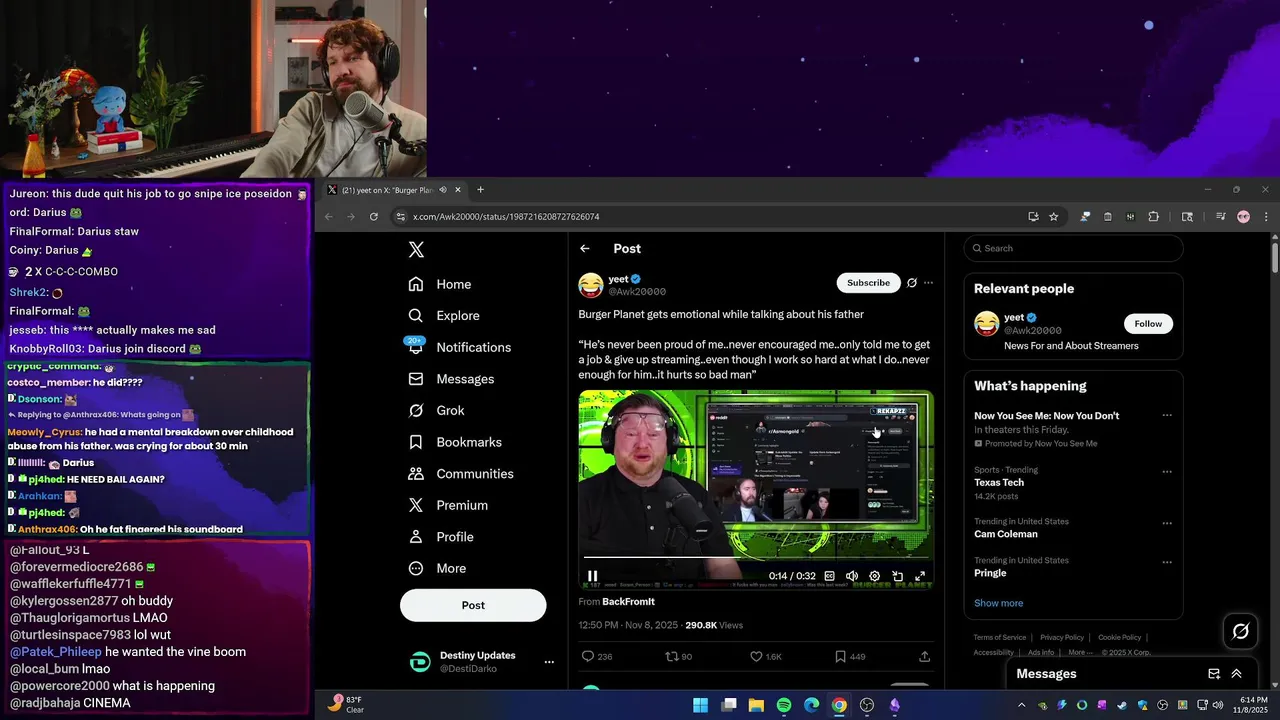Open Communities from the sidebar

460,474
